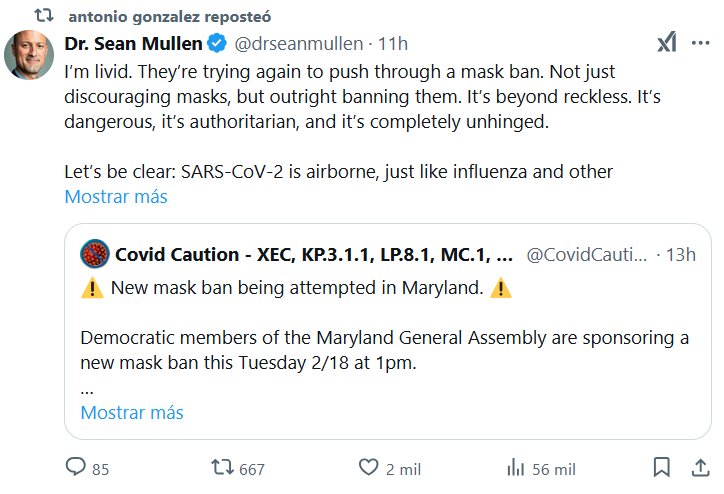This screenshot has width=724, height=494.
Task: Open the Covid Caution account name
Action: 314,254
